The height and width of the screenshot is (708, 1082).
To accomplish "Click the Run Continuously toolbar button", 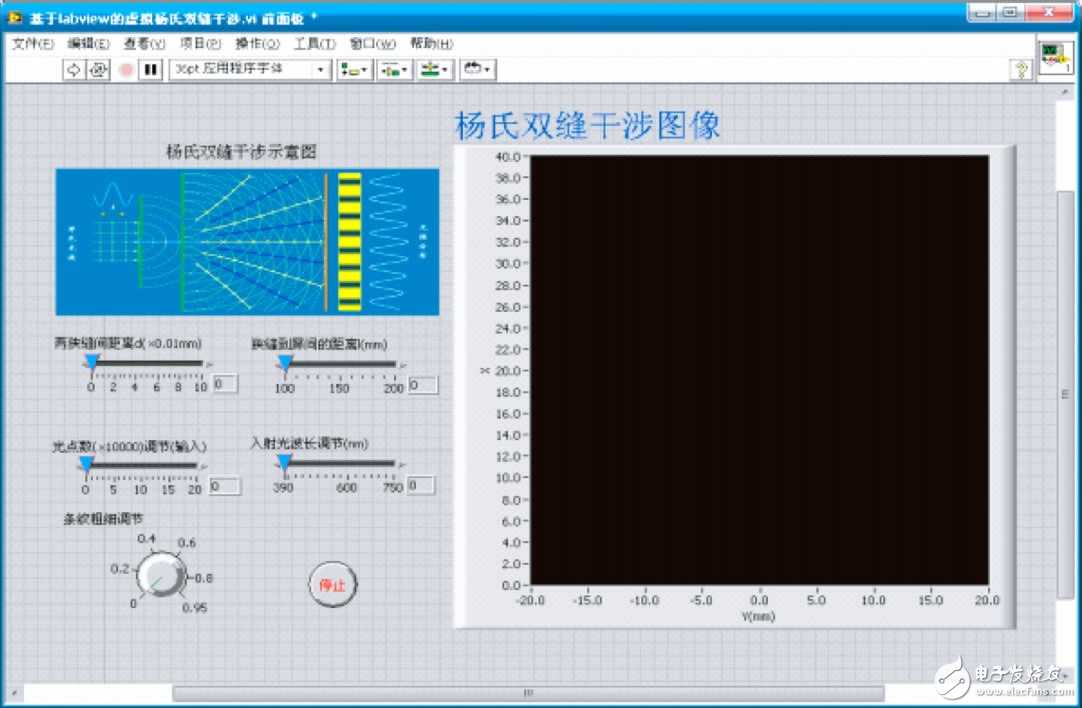I will (x=98, y=70).
